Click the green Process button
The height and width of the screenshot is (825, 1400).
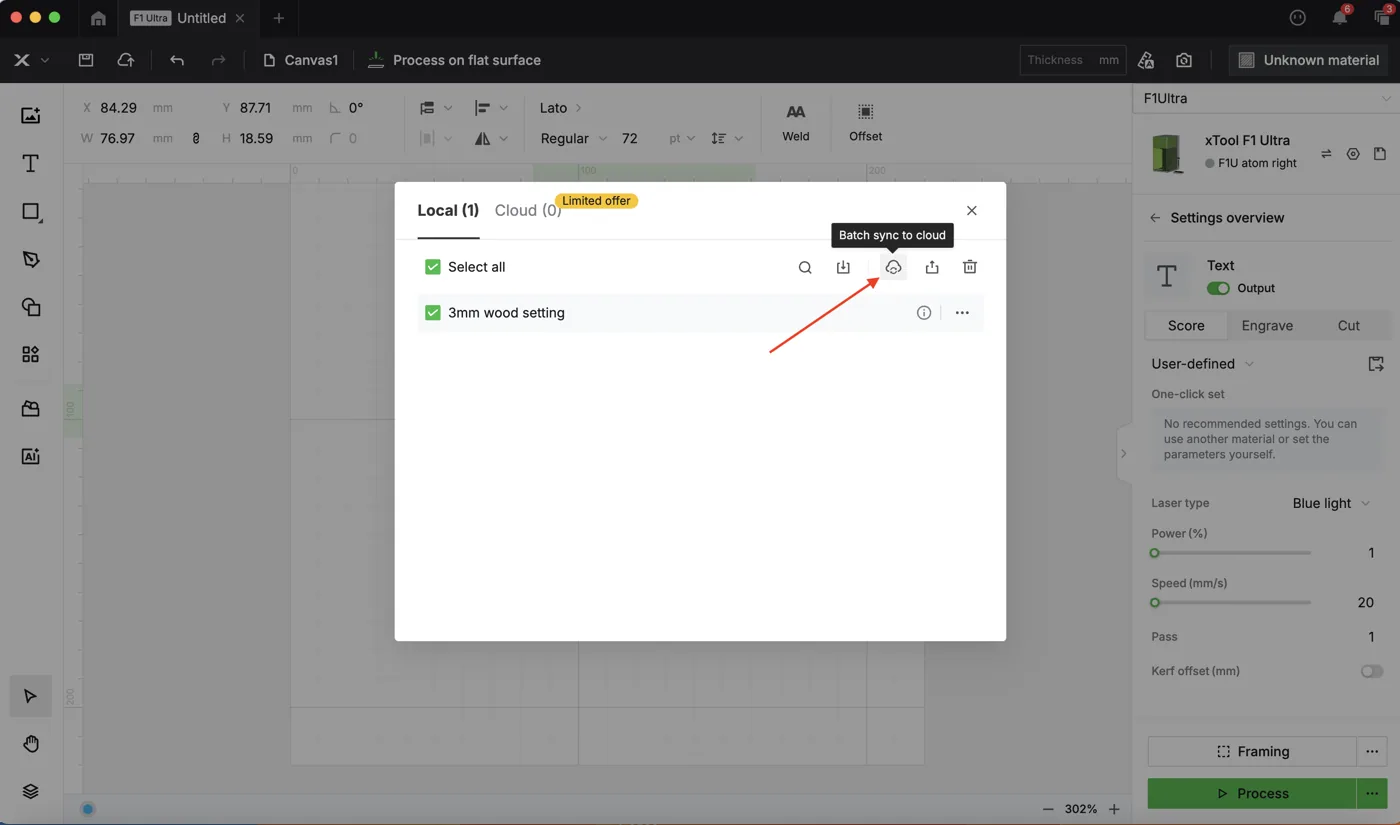[x=1252, y=793]
